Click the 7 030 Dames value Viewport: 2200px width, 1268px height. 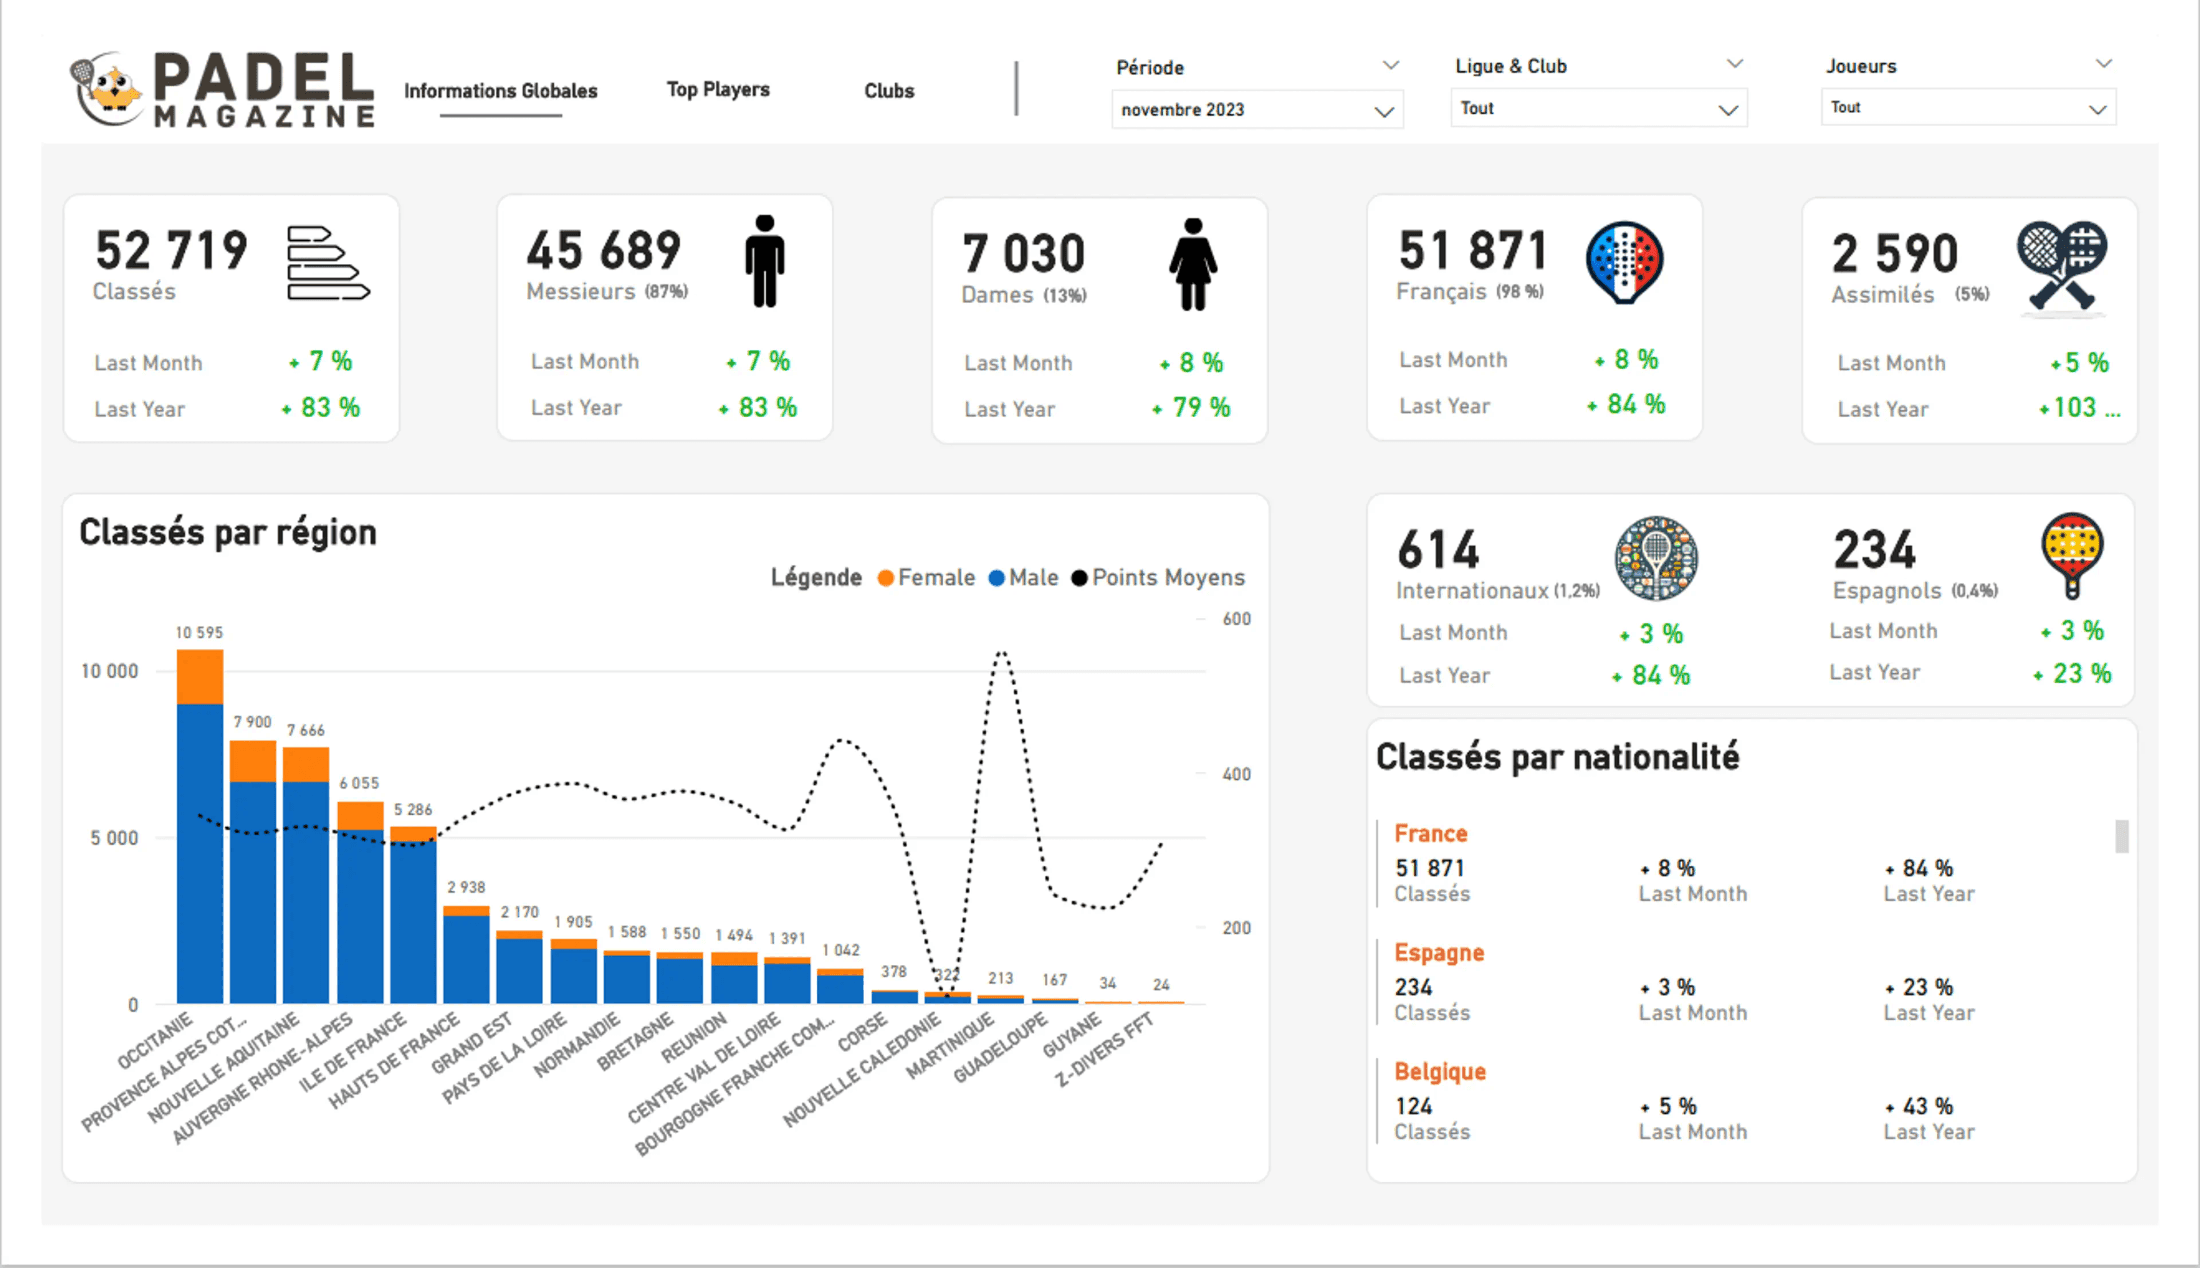pos(1023,253)
